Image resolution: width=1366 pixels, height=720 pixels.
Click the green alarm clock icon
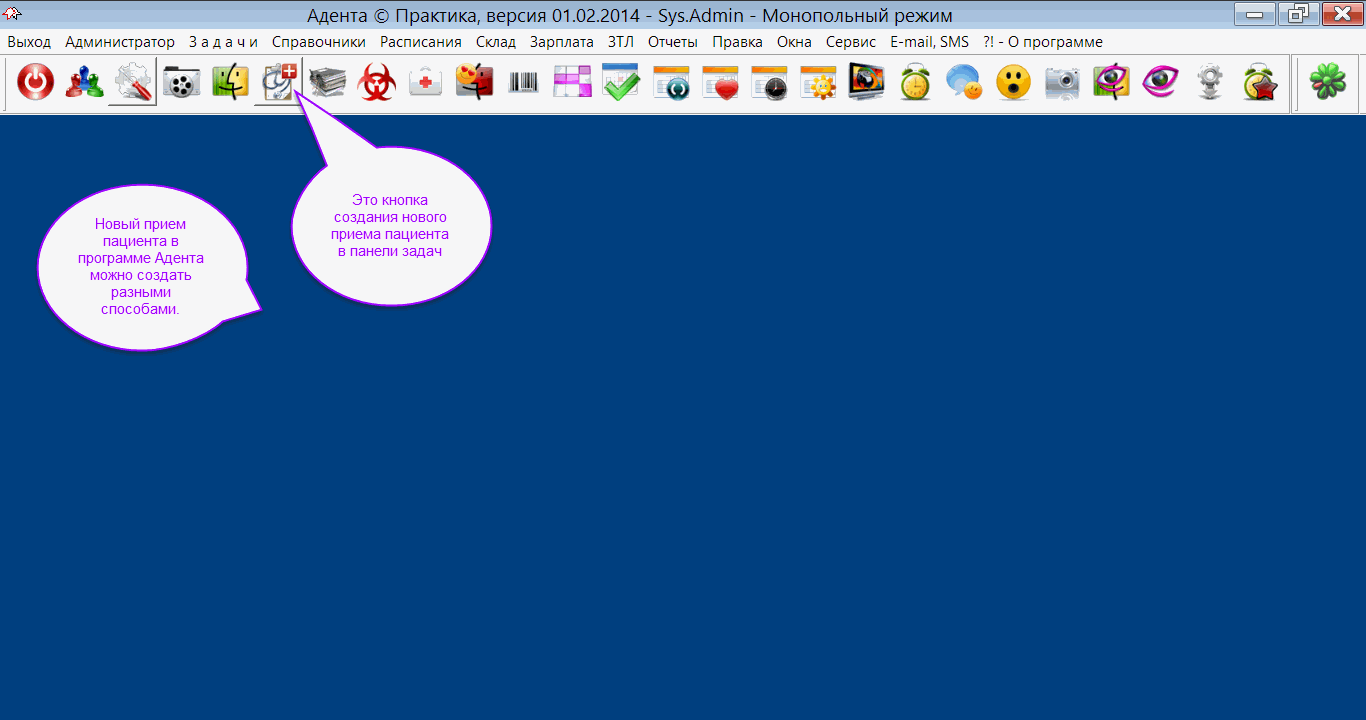point(915,83)
